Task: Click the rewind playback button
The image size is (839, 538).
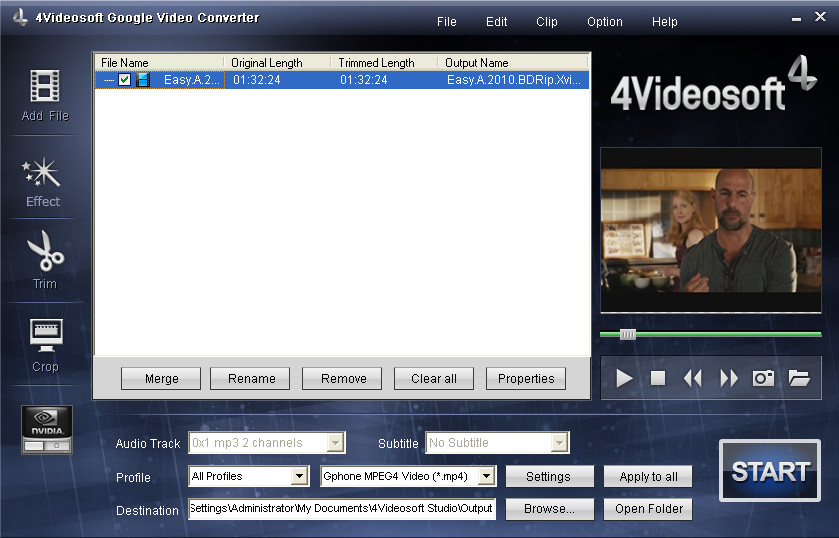Action: tap(692, 378)
